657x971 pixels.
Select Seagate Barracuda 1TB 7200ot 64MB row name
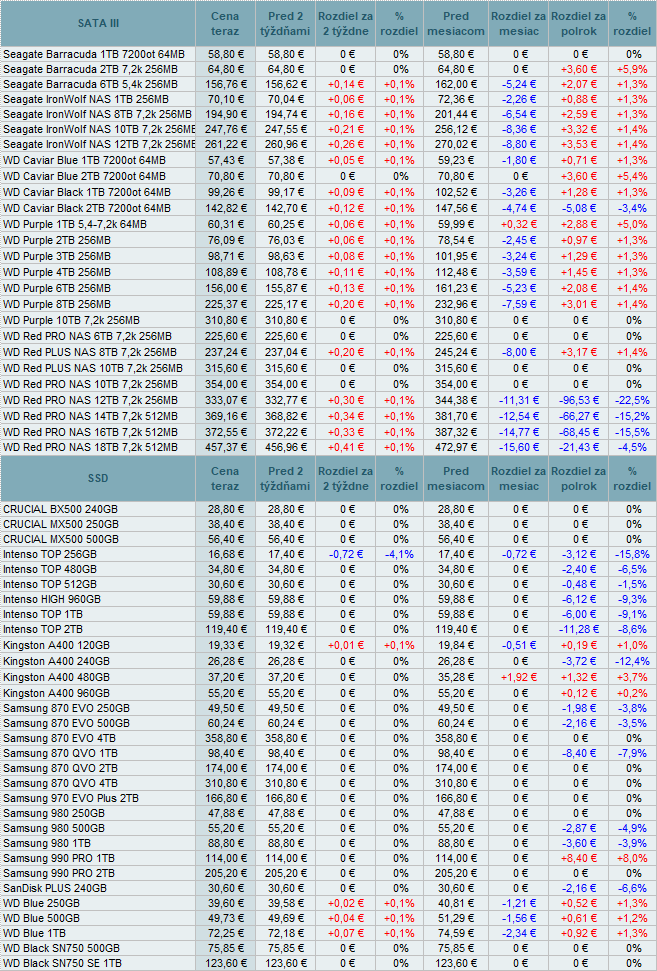point(94,54)
